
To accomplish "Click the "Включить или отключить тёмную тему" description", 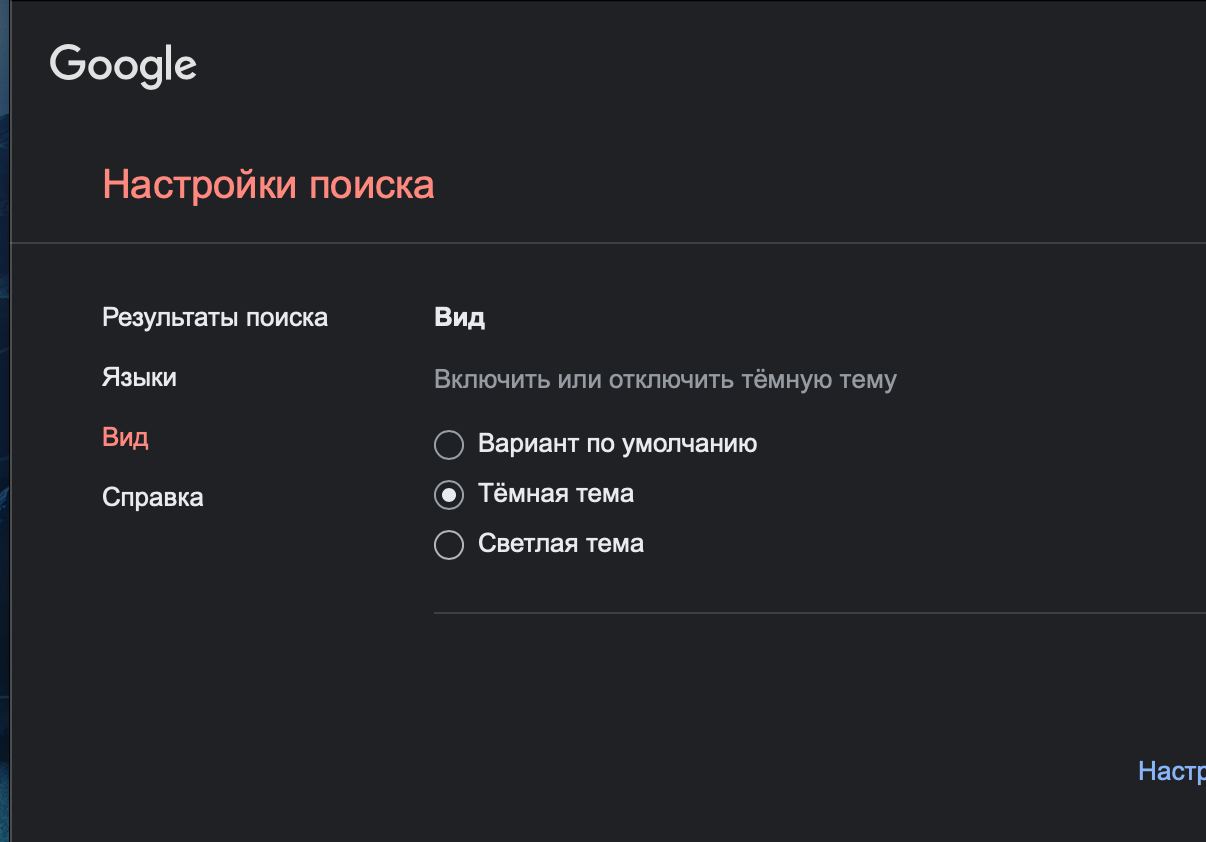I will (x=665, y=380).
